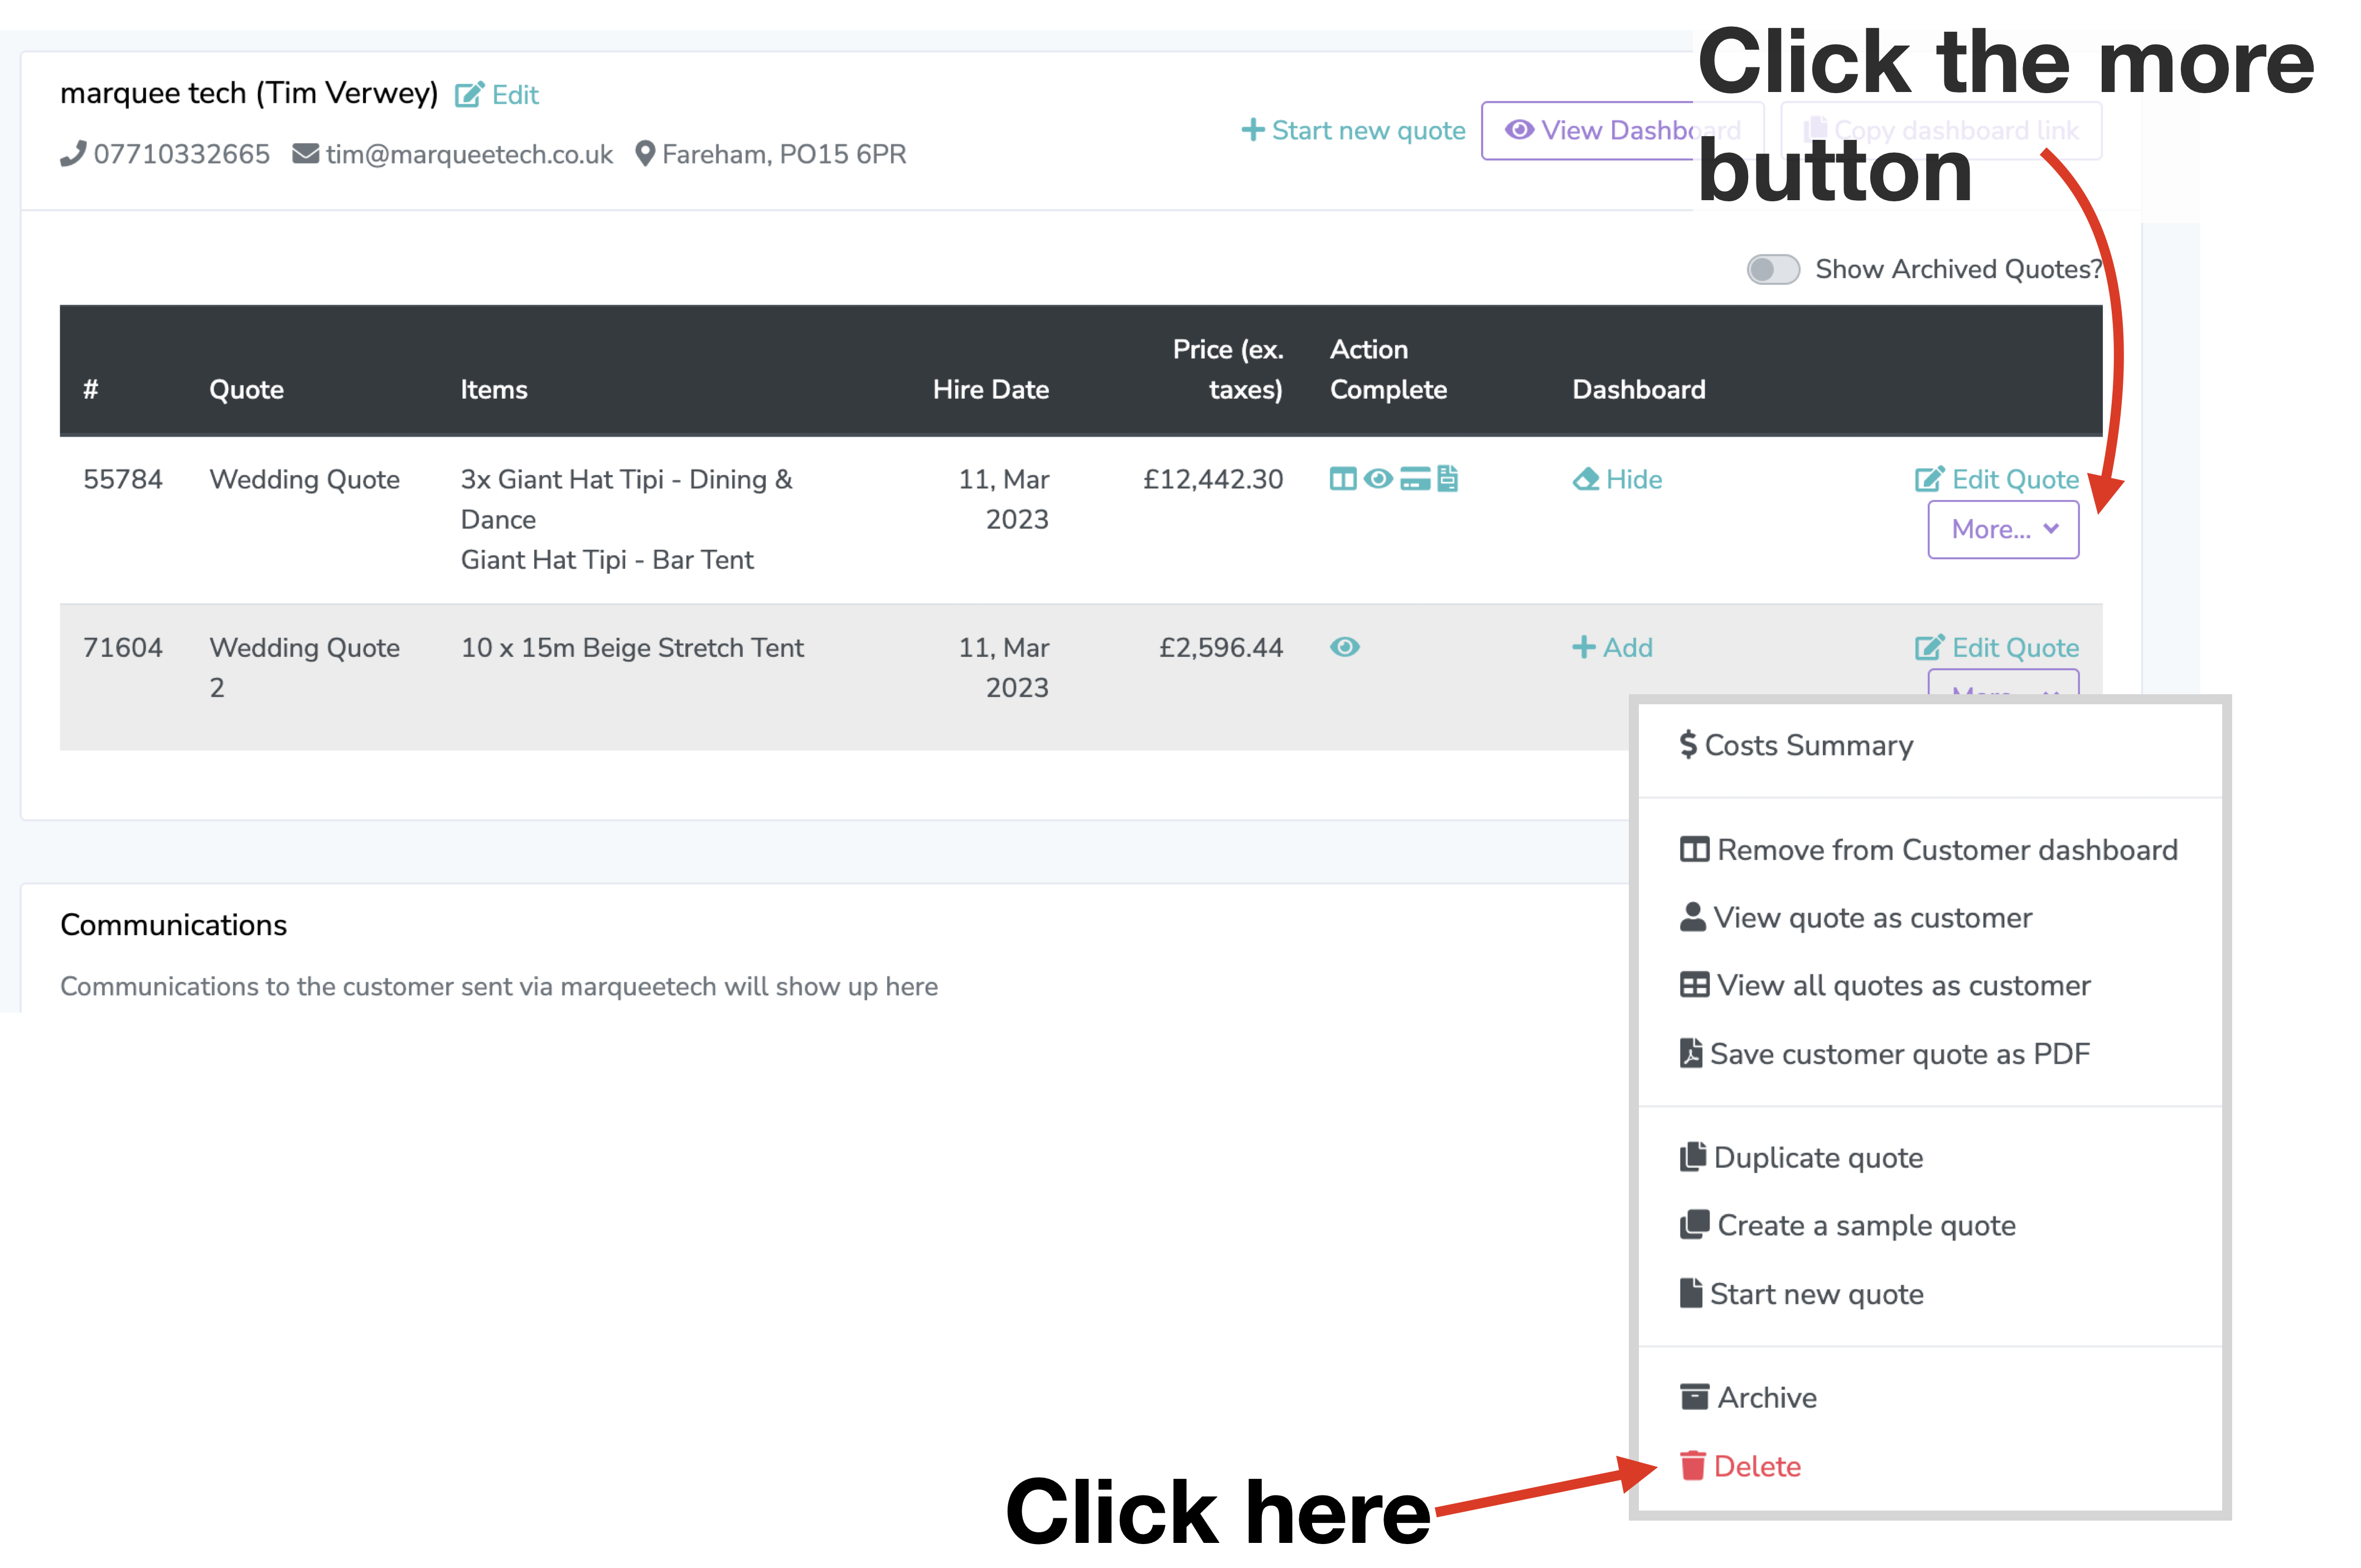Click the quote number 55784
Viewport: 2361px width, 1568px height.
click(x=123, y=480)
